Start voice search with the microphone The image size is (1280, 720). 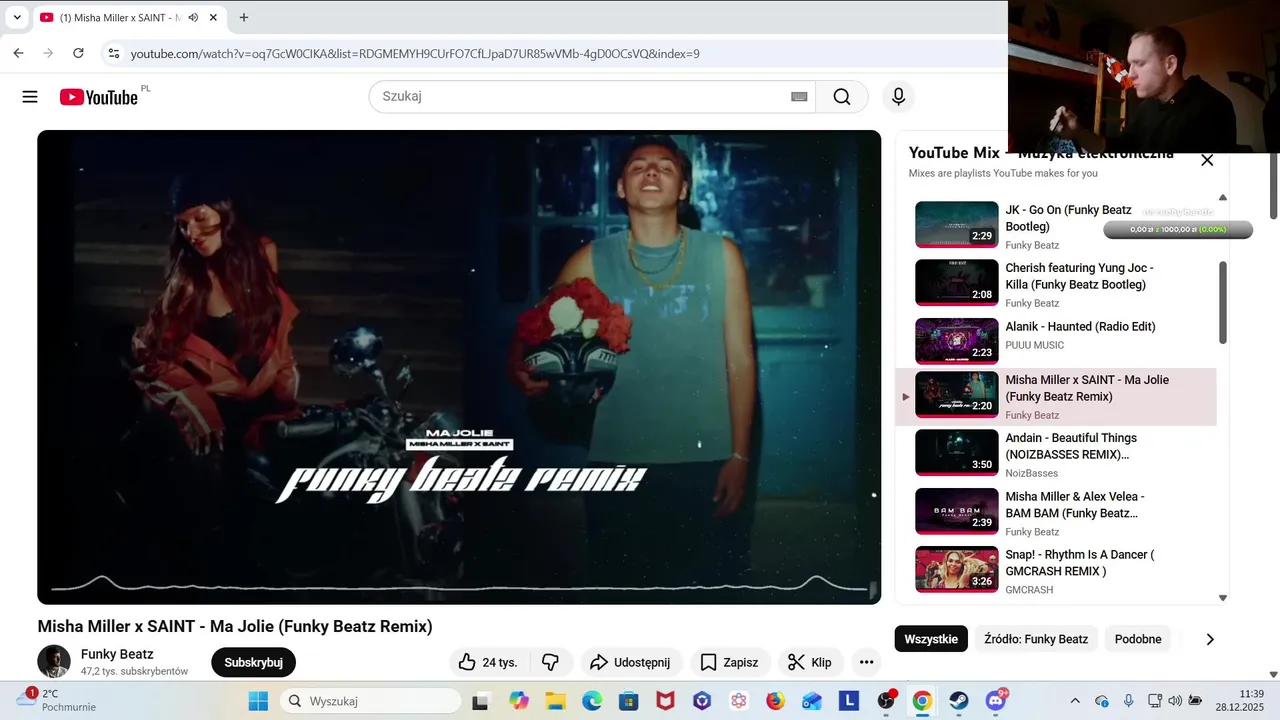click(x=898, y=97)
